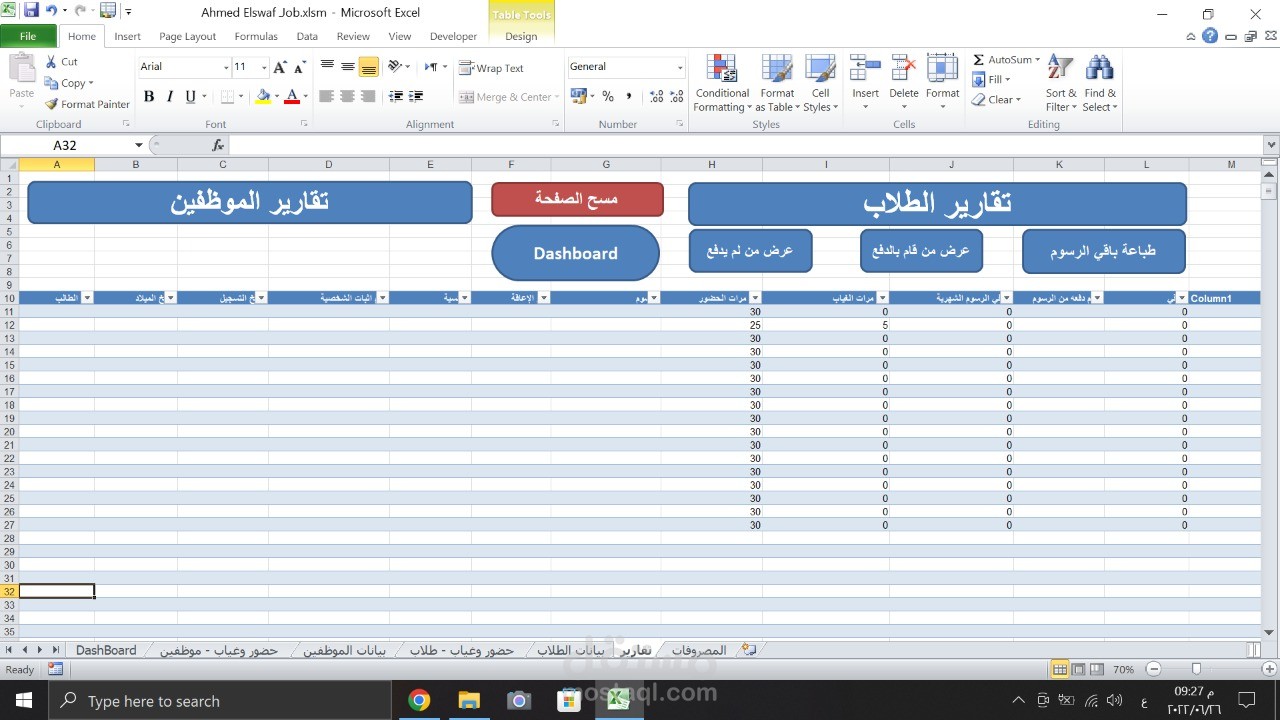Enable Wrap Text
This screenshot has height=720, width=1280.
tap(491, 68)
